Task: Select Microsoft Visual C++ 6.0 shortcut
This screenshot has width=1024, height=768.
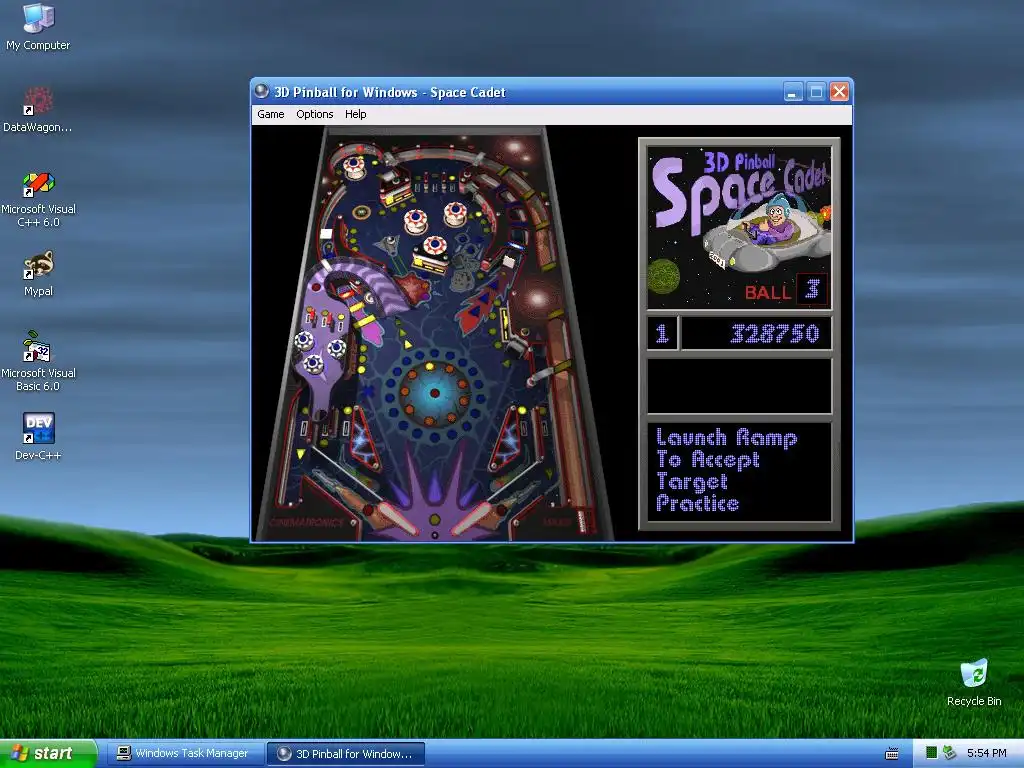Action: click(38, 199)
